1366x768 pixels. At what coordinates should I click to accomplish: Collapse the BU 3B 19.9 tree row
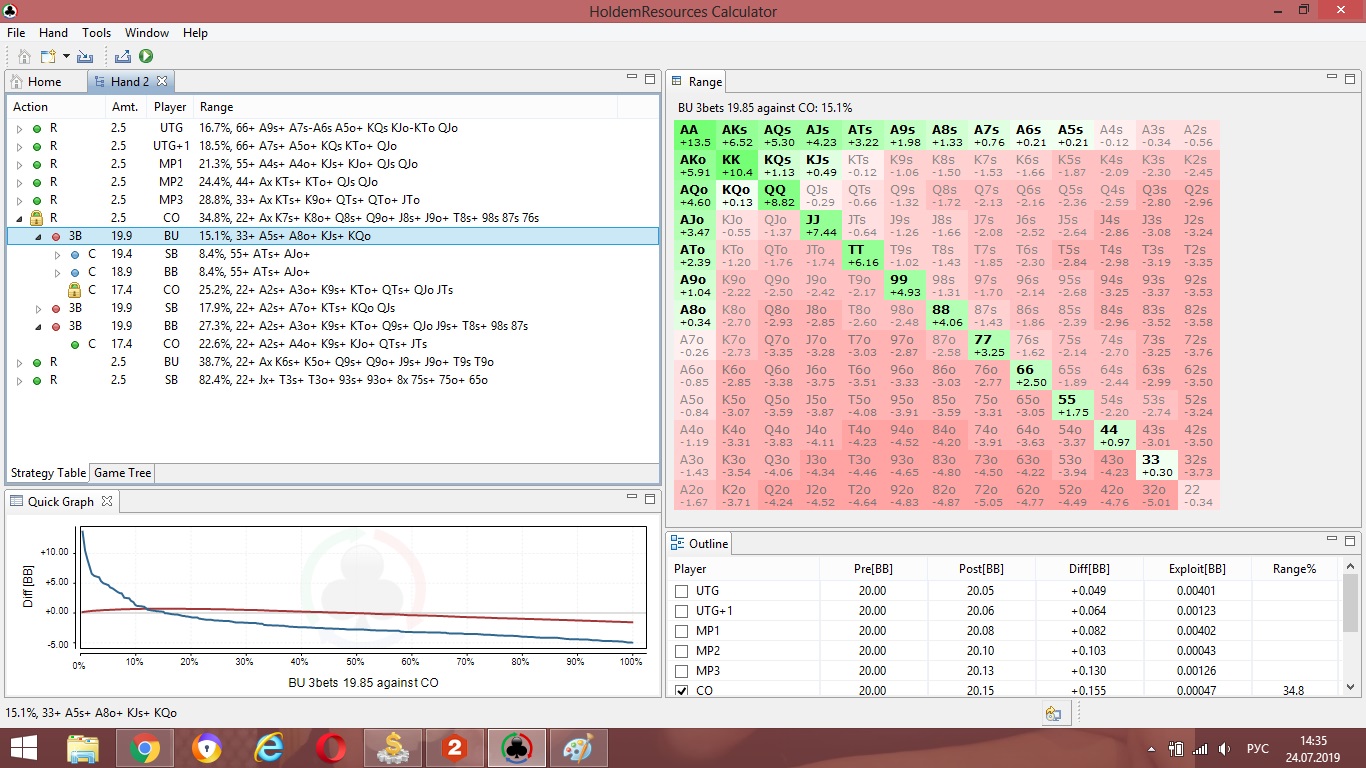click(x=38, y=236)
